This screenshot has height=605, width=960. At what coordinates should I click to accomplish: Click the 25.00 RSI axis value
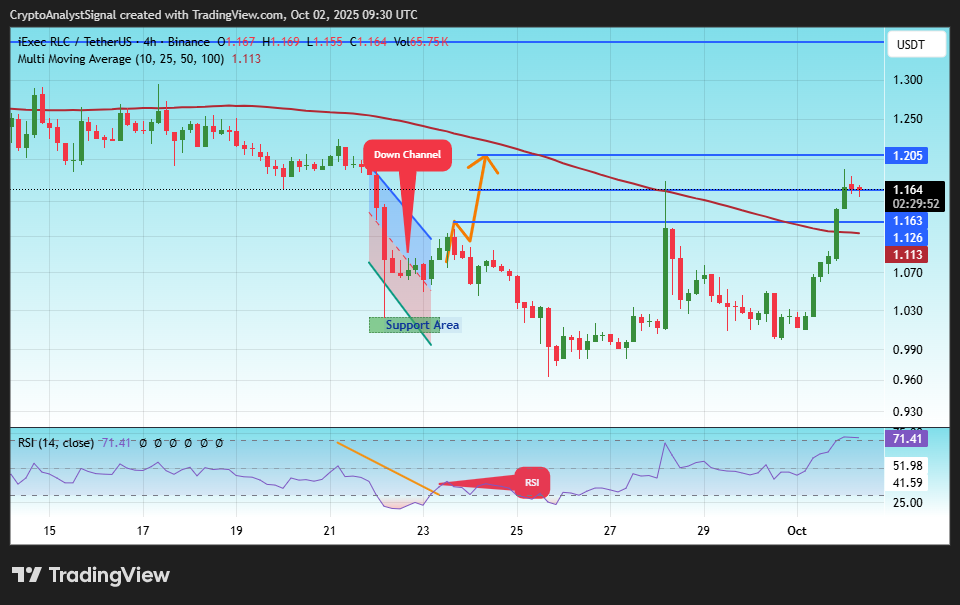(x=907, y=503)
